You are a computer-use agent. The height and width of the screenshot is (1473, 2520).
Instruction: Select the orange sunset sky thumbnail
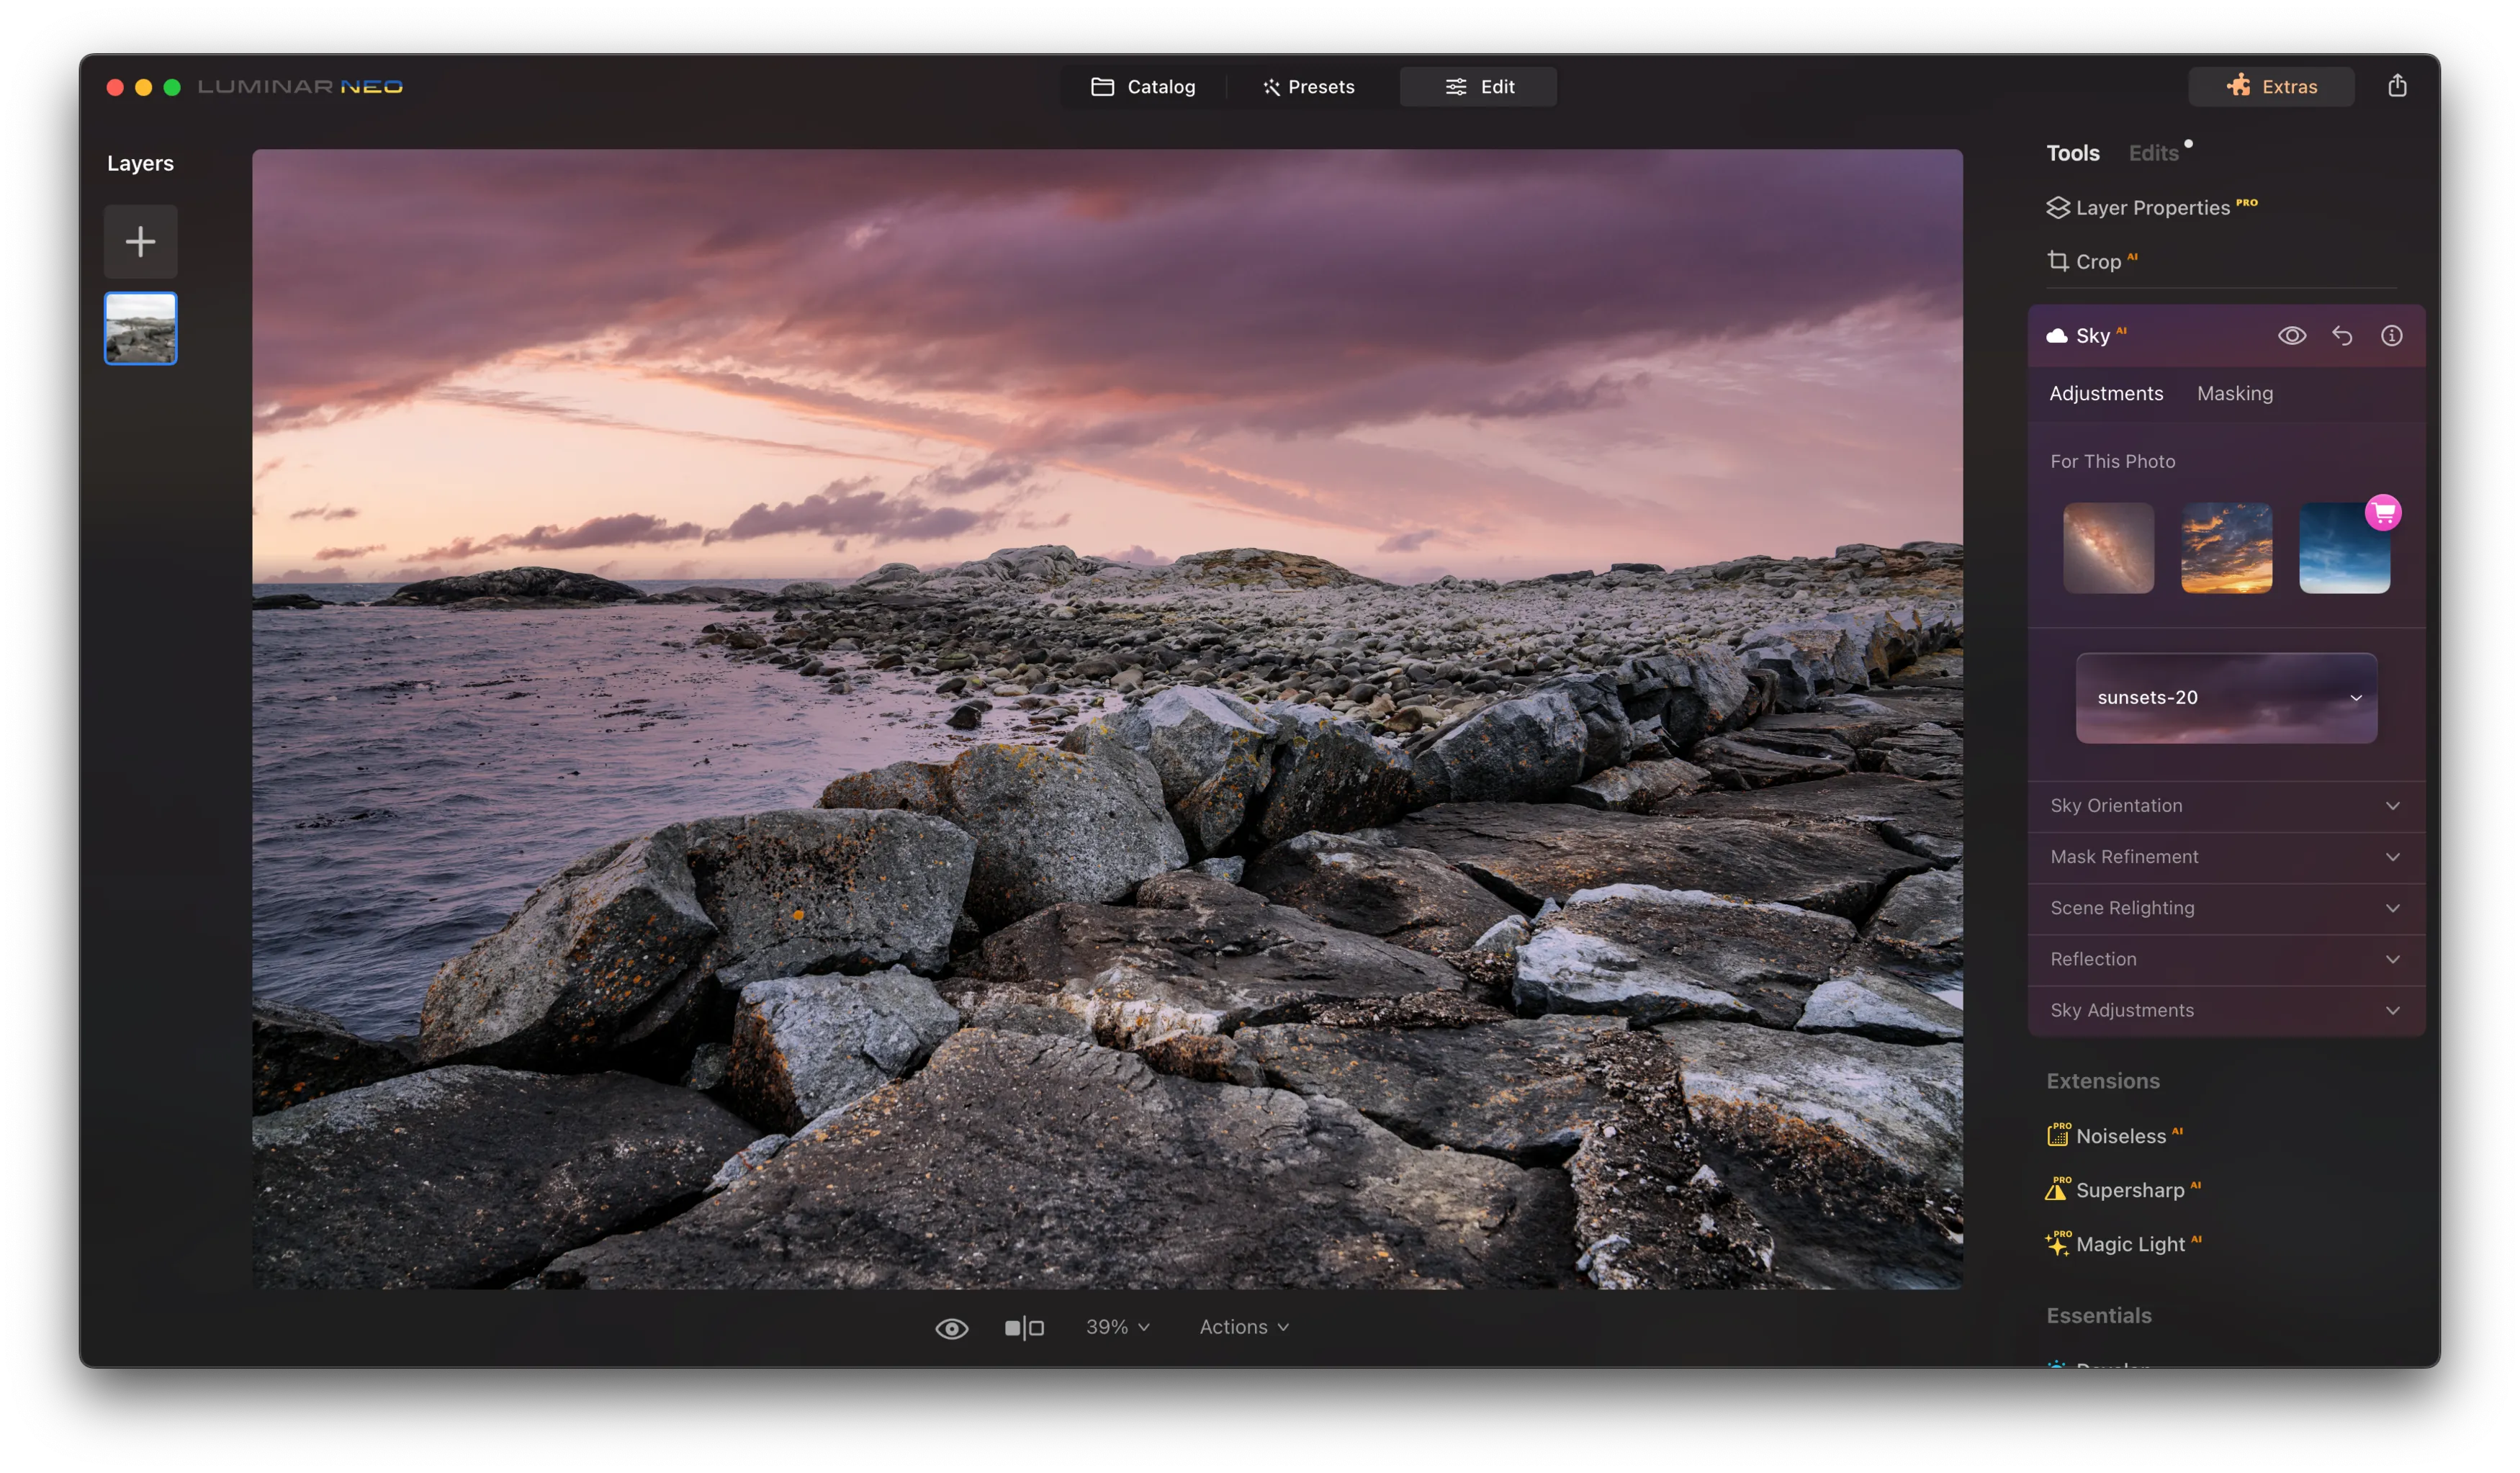(x=2226, y=548)
